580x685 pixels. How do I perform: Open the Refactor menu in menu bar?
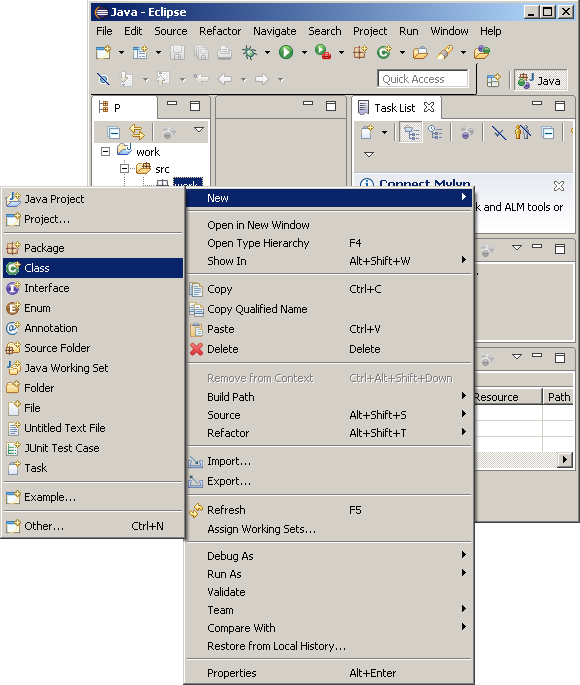[220, 31]
